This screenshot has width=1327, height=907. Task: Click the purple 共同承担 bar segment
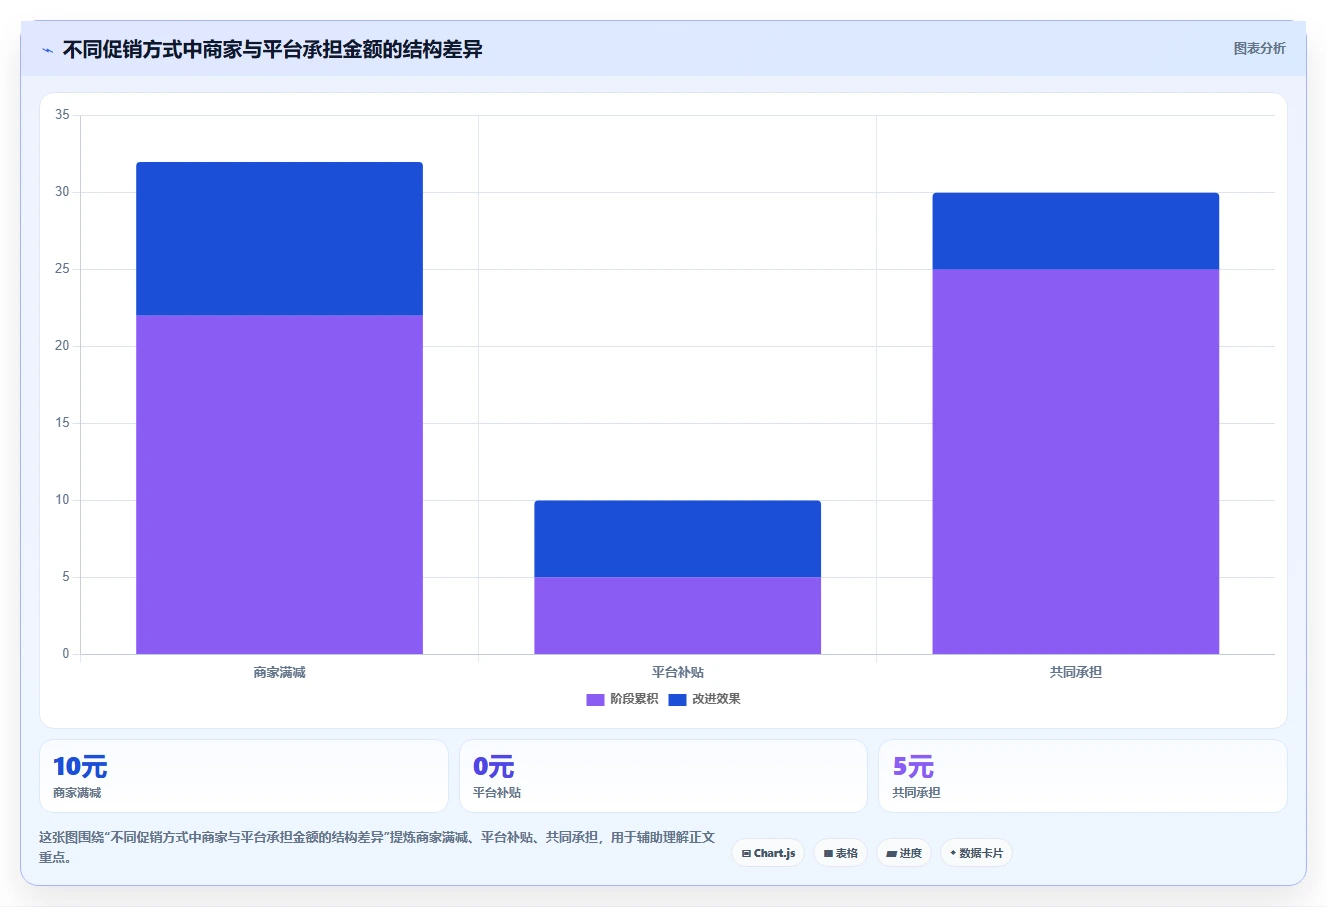click(1076, 462)
